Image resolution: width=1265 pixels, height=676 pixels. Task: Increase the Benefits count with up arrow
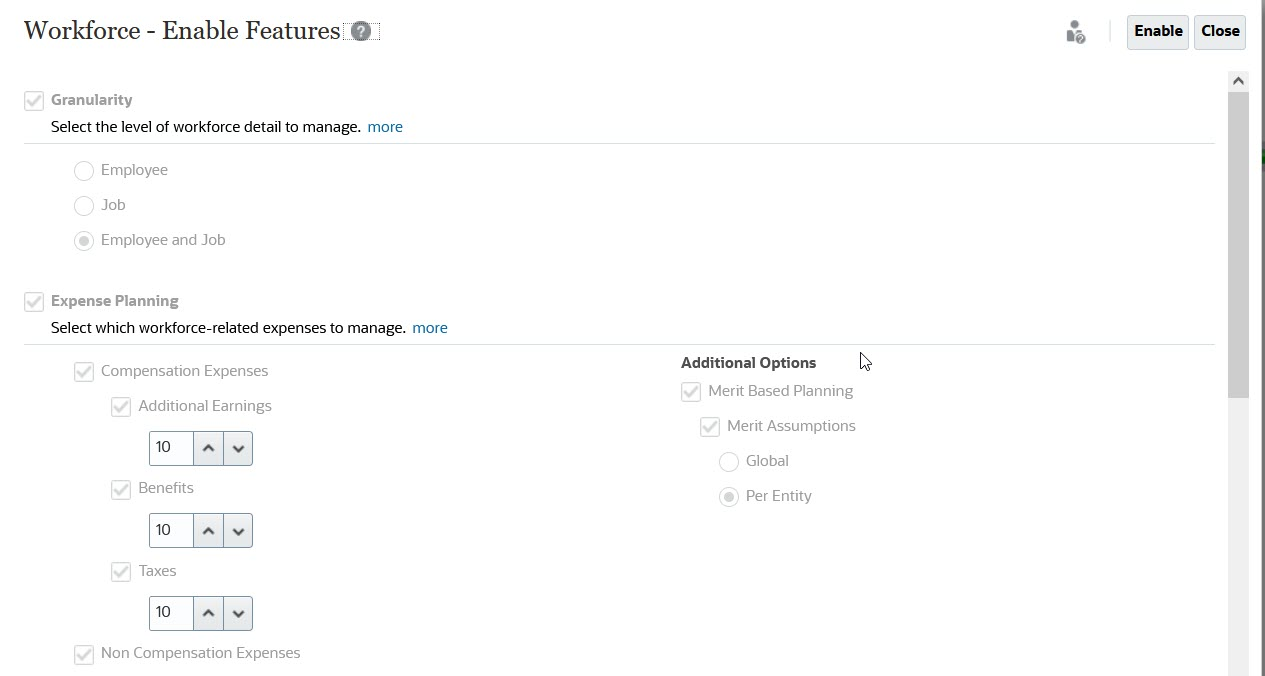208,531
